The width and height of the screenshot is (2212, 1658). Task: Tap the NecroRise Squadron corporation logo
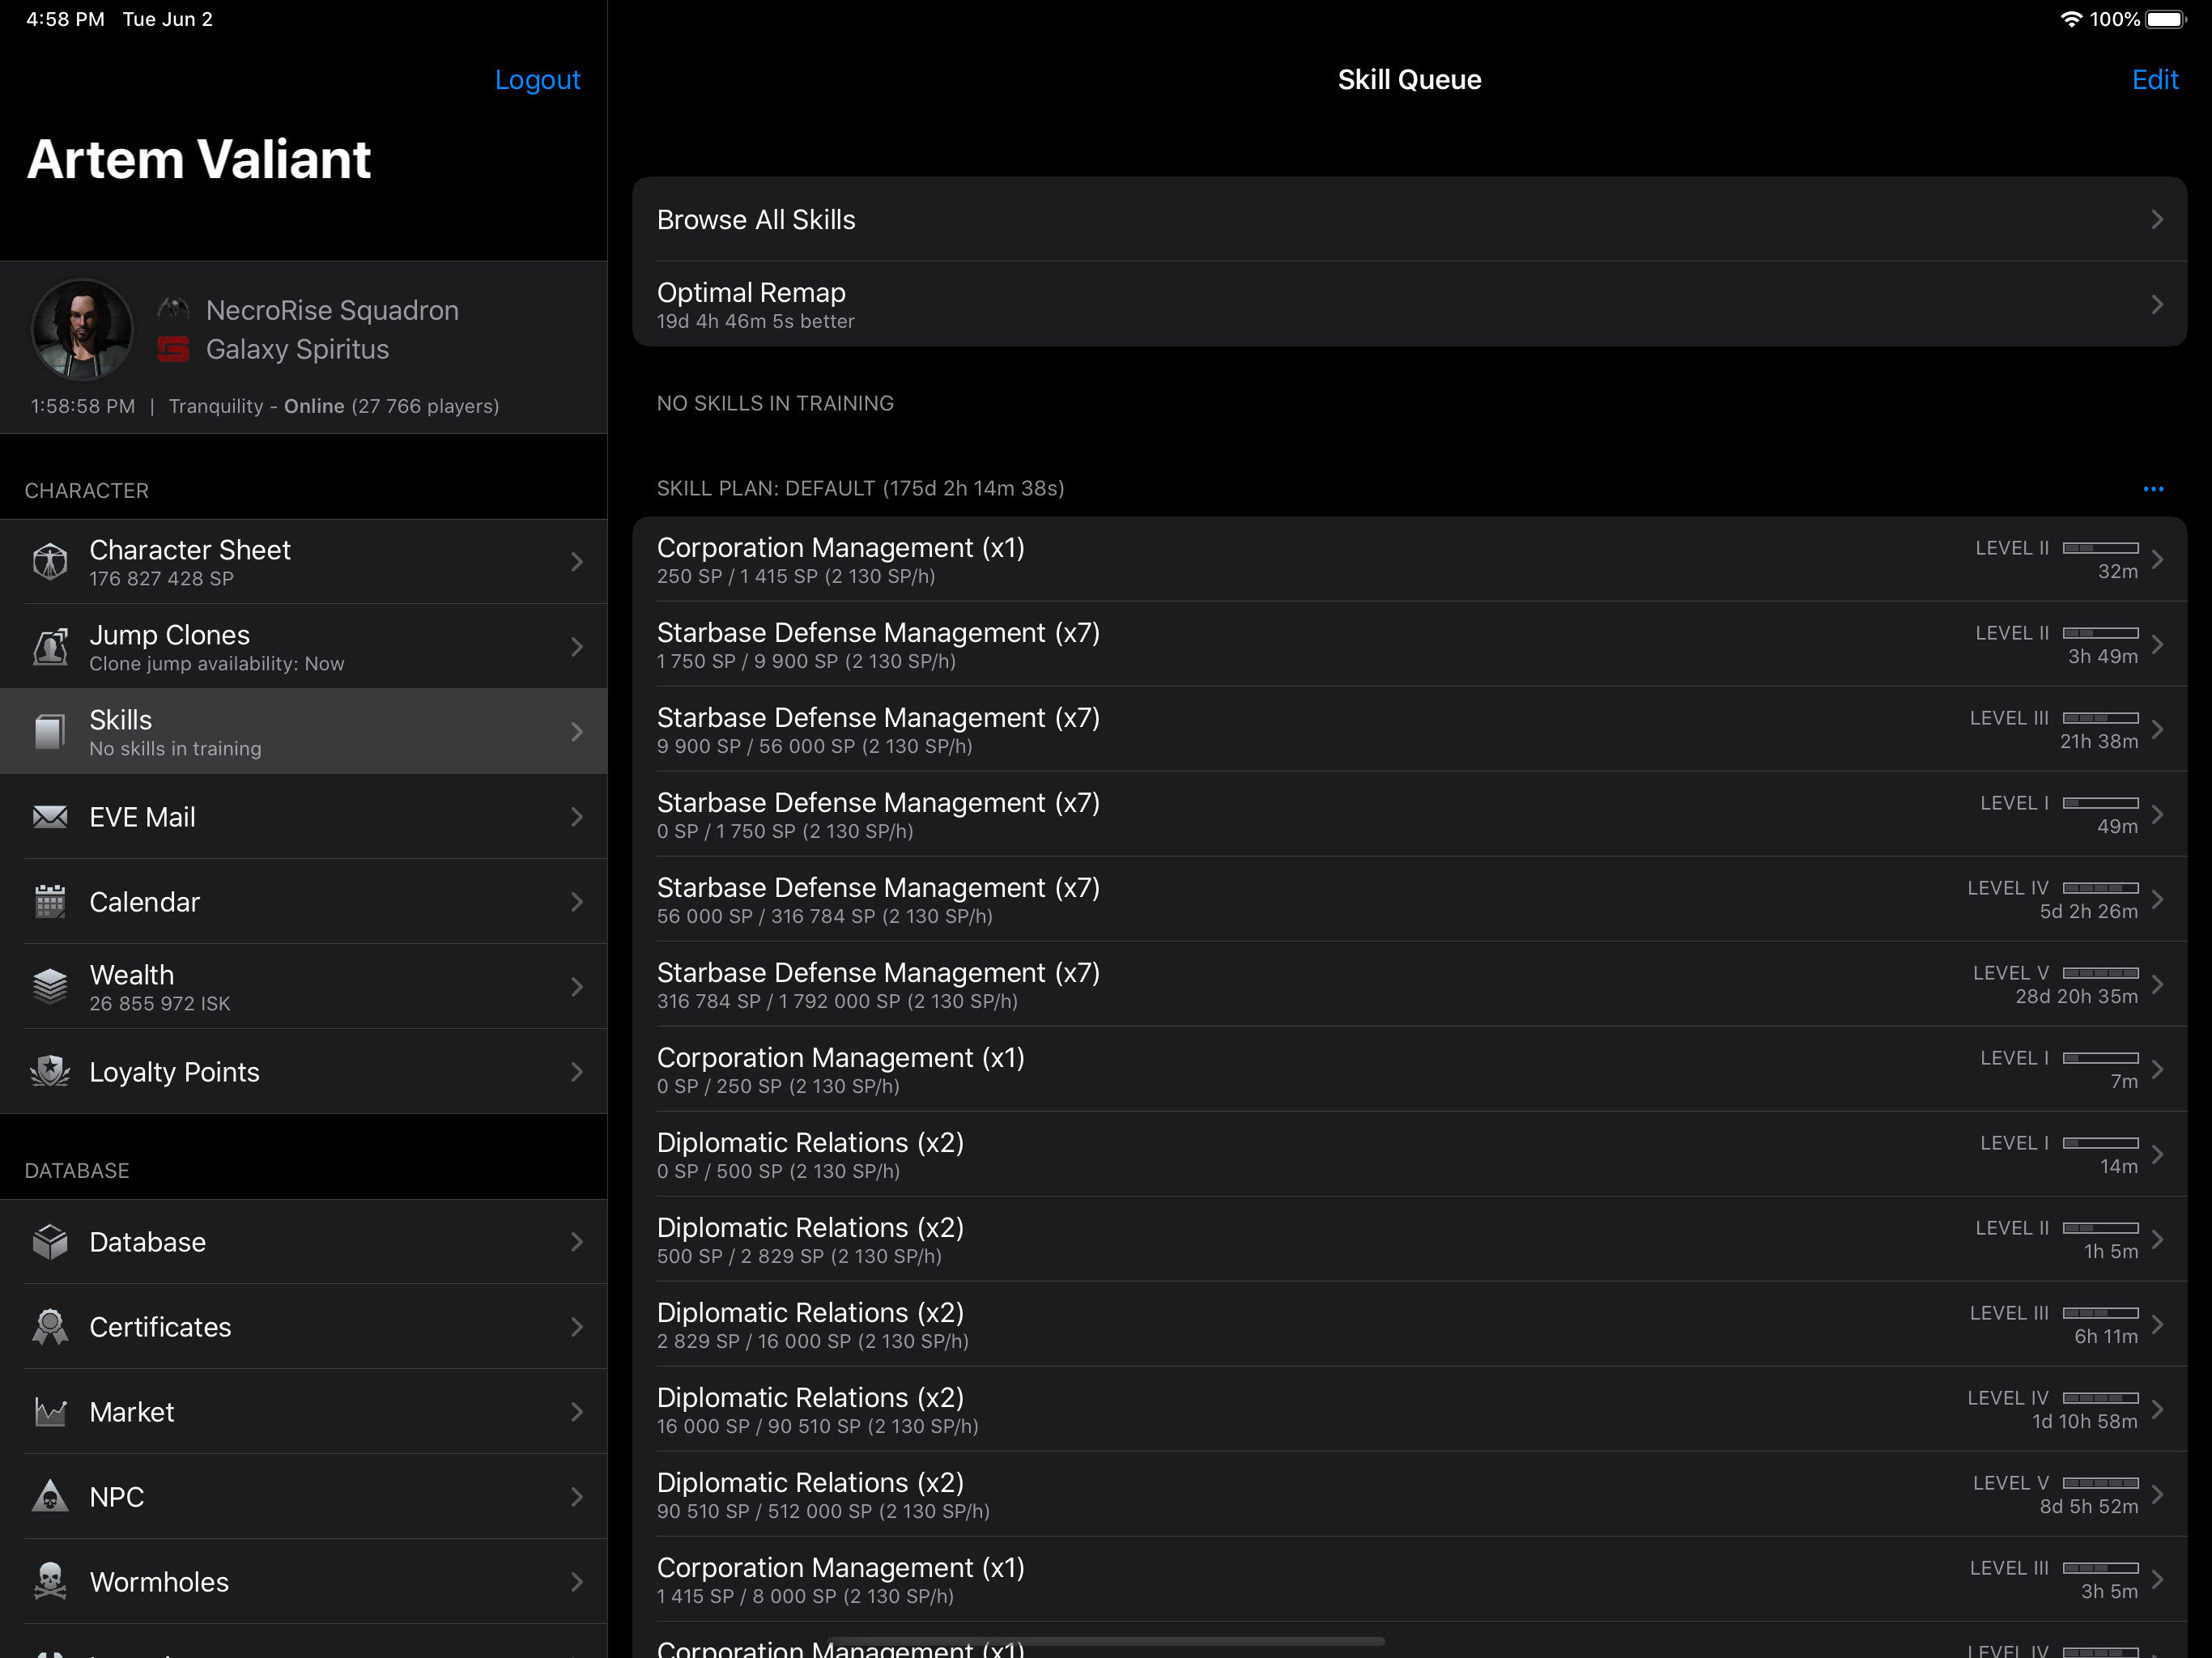tap(173, 309)
